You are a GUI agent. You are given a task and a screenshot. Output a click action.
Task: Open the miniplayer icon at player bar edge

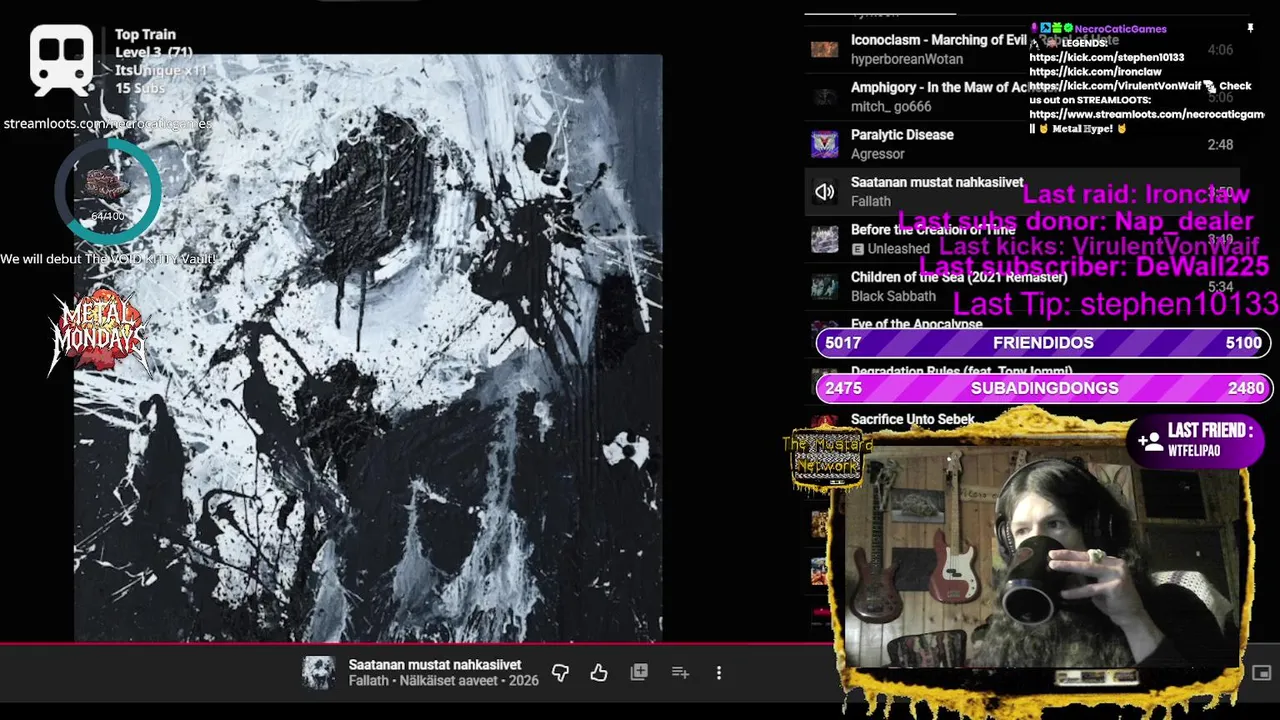tap(1262, 673)
